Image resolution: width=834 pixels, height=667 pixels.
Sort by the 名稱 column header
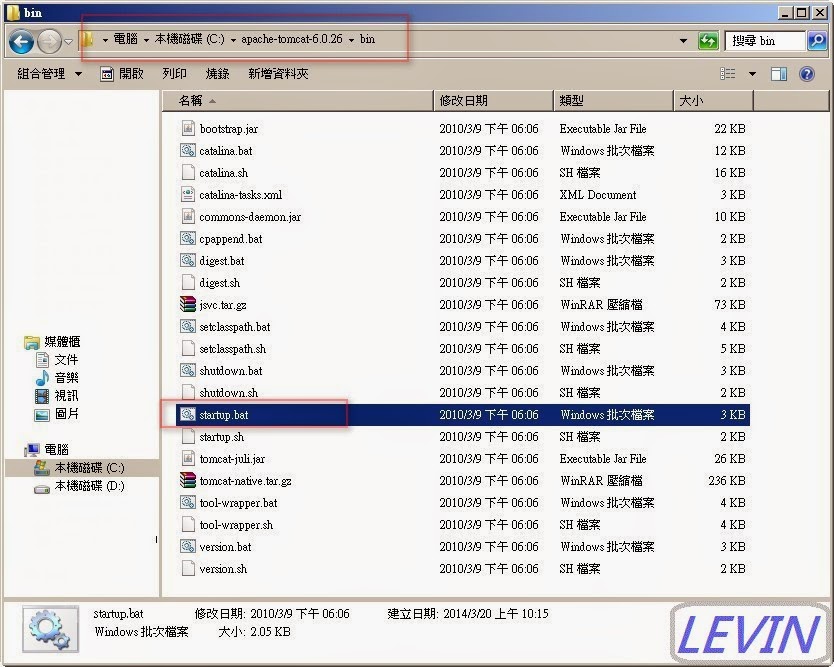298,101
